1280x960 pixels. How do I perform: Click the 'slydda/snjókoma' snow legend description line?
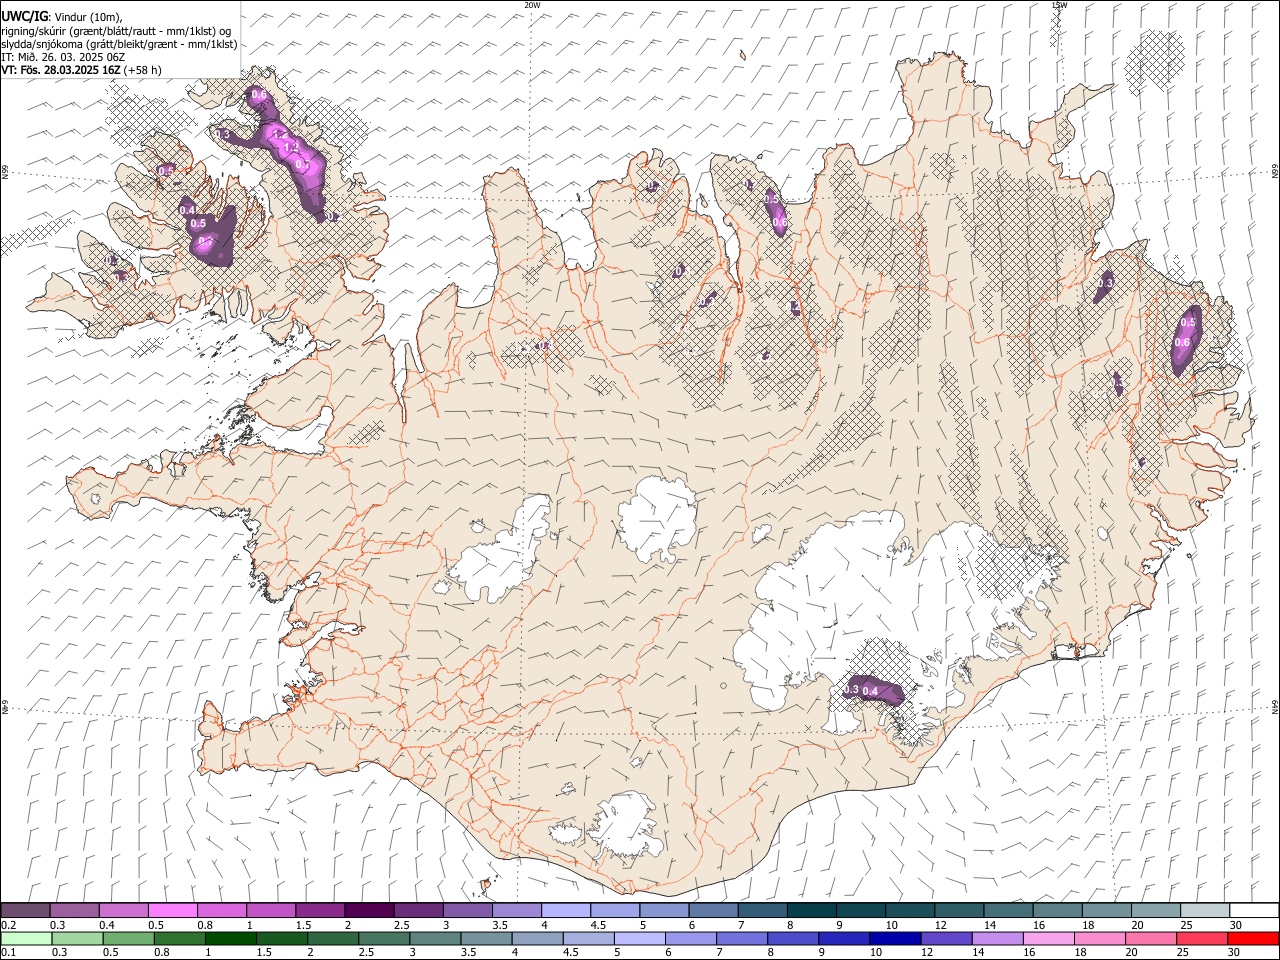119,44
